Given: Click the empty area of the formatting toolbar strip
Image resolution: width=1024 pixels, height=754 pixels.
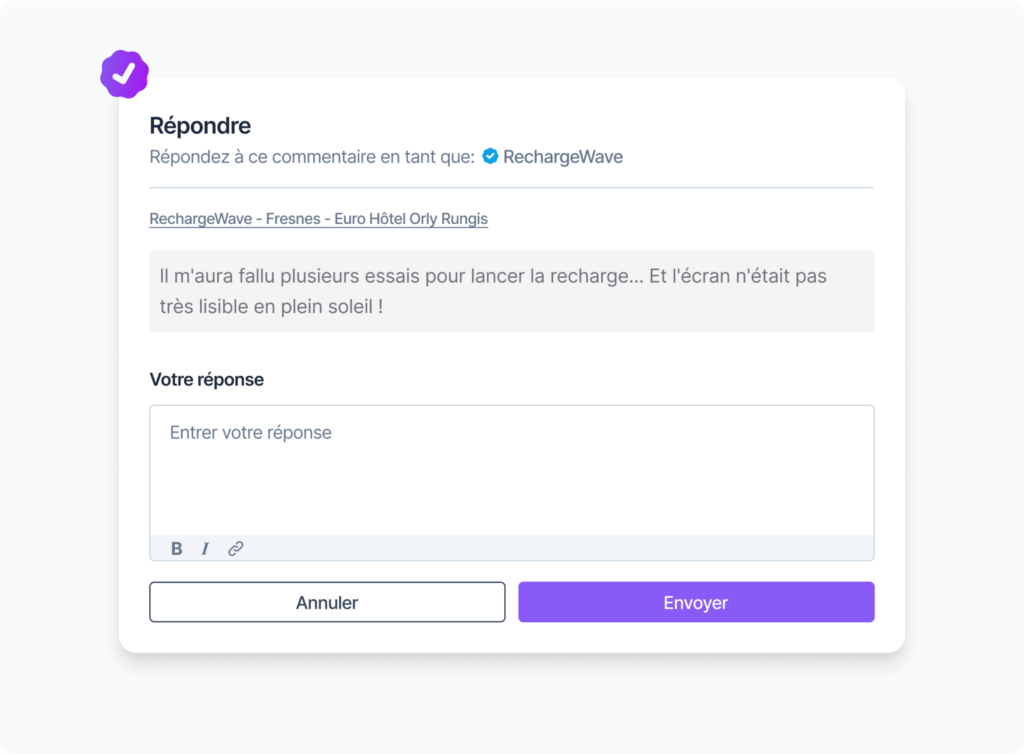Looking at the screenshot, I should click(555, 548).
